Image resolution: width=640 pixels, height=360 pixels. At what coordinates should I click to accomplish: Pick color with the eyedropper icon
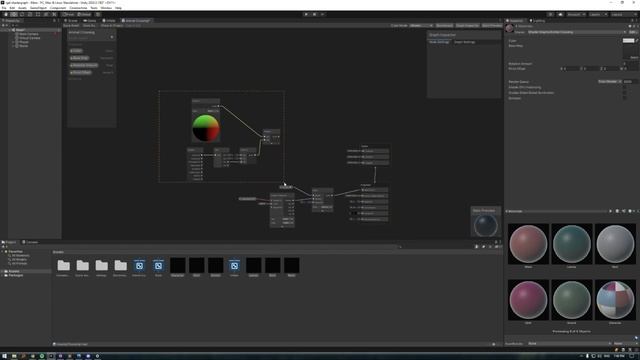coord(637,40)
